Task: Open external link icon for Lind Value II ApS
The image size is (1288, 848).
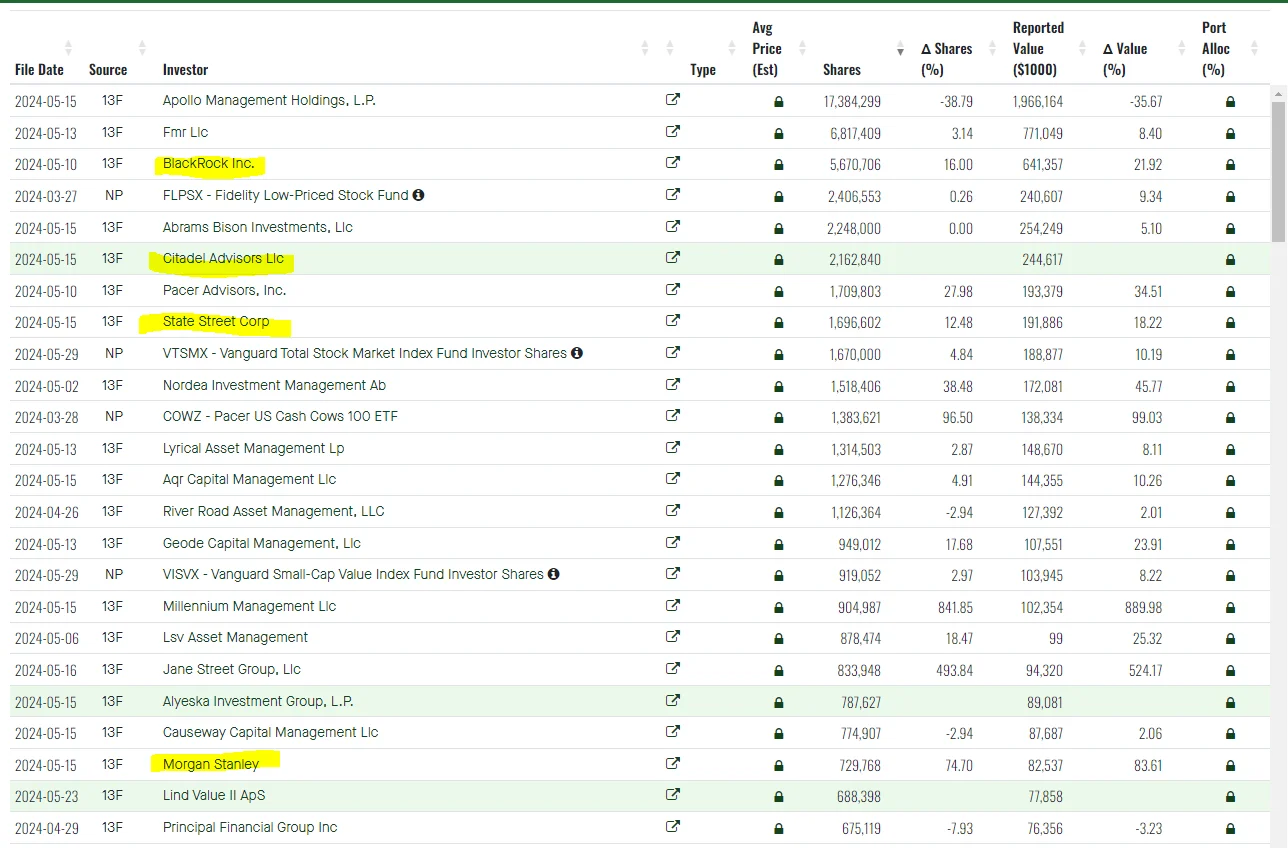Action: 673,796
